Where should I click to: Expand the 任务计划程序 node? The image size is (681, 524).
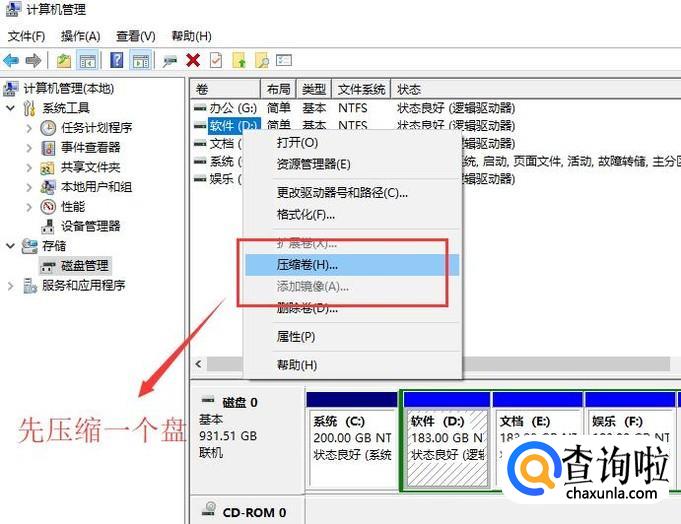(x=29, y=128)
